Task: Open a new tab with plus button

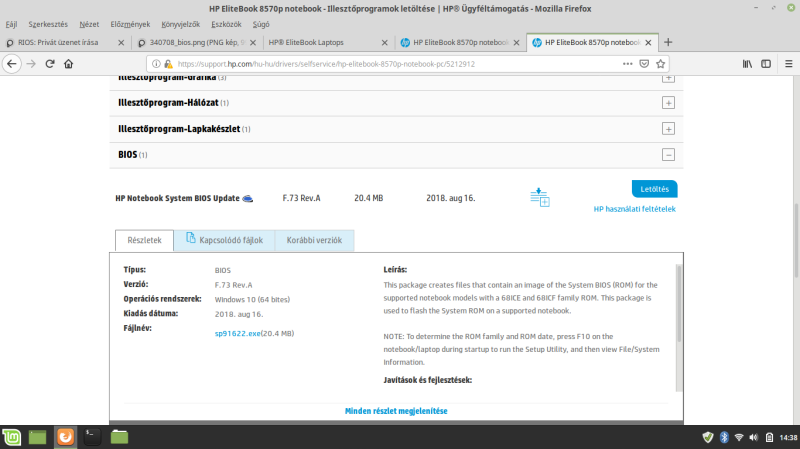Action: (668, 42)
